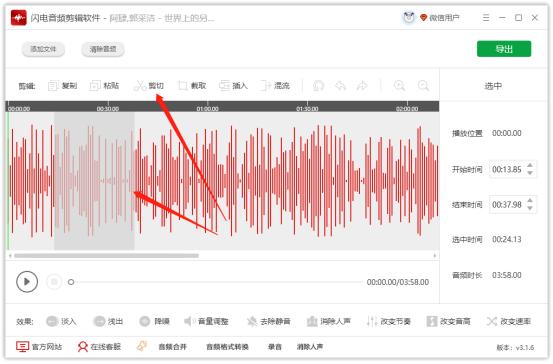Screen dimensions: 553x364
Task: Click the 选中时间 value 00:24.13
Action: [x=507, y=239]
